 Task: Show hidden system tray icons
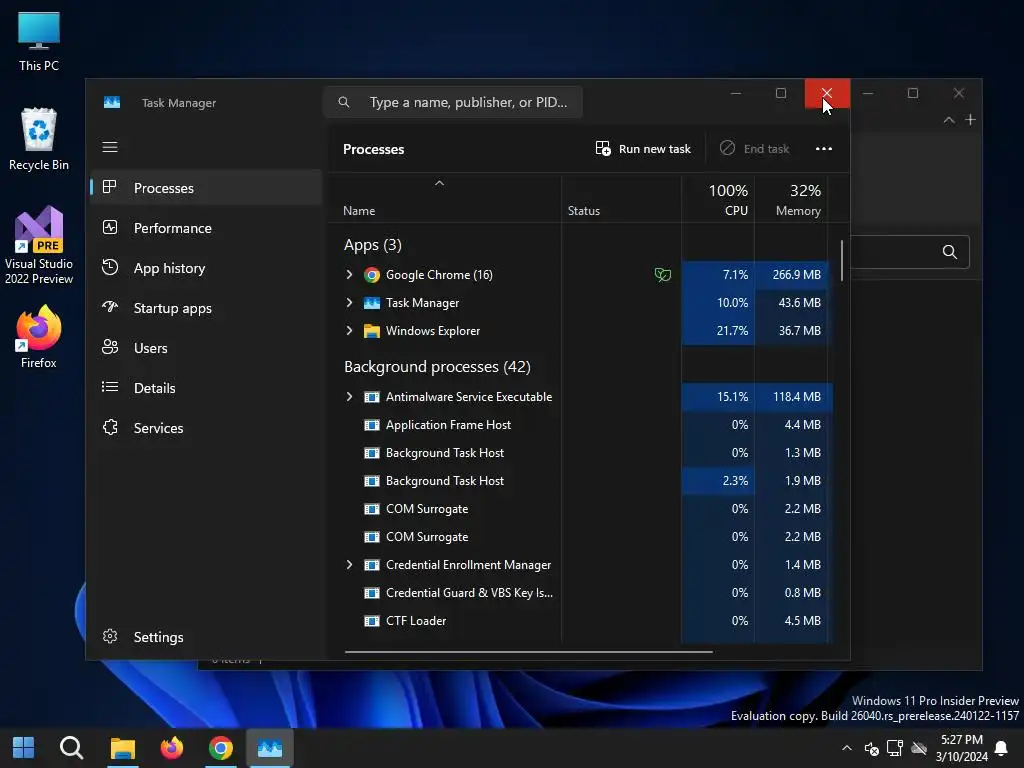click(x=846, y=748)
